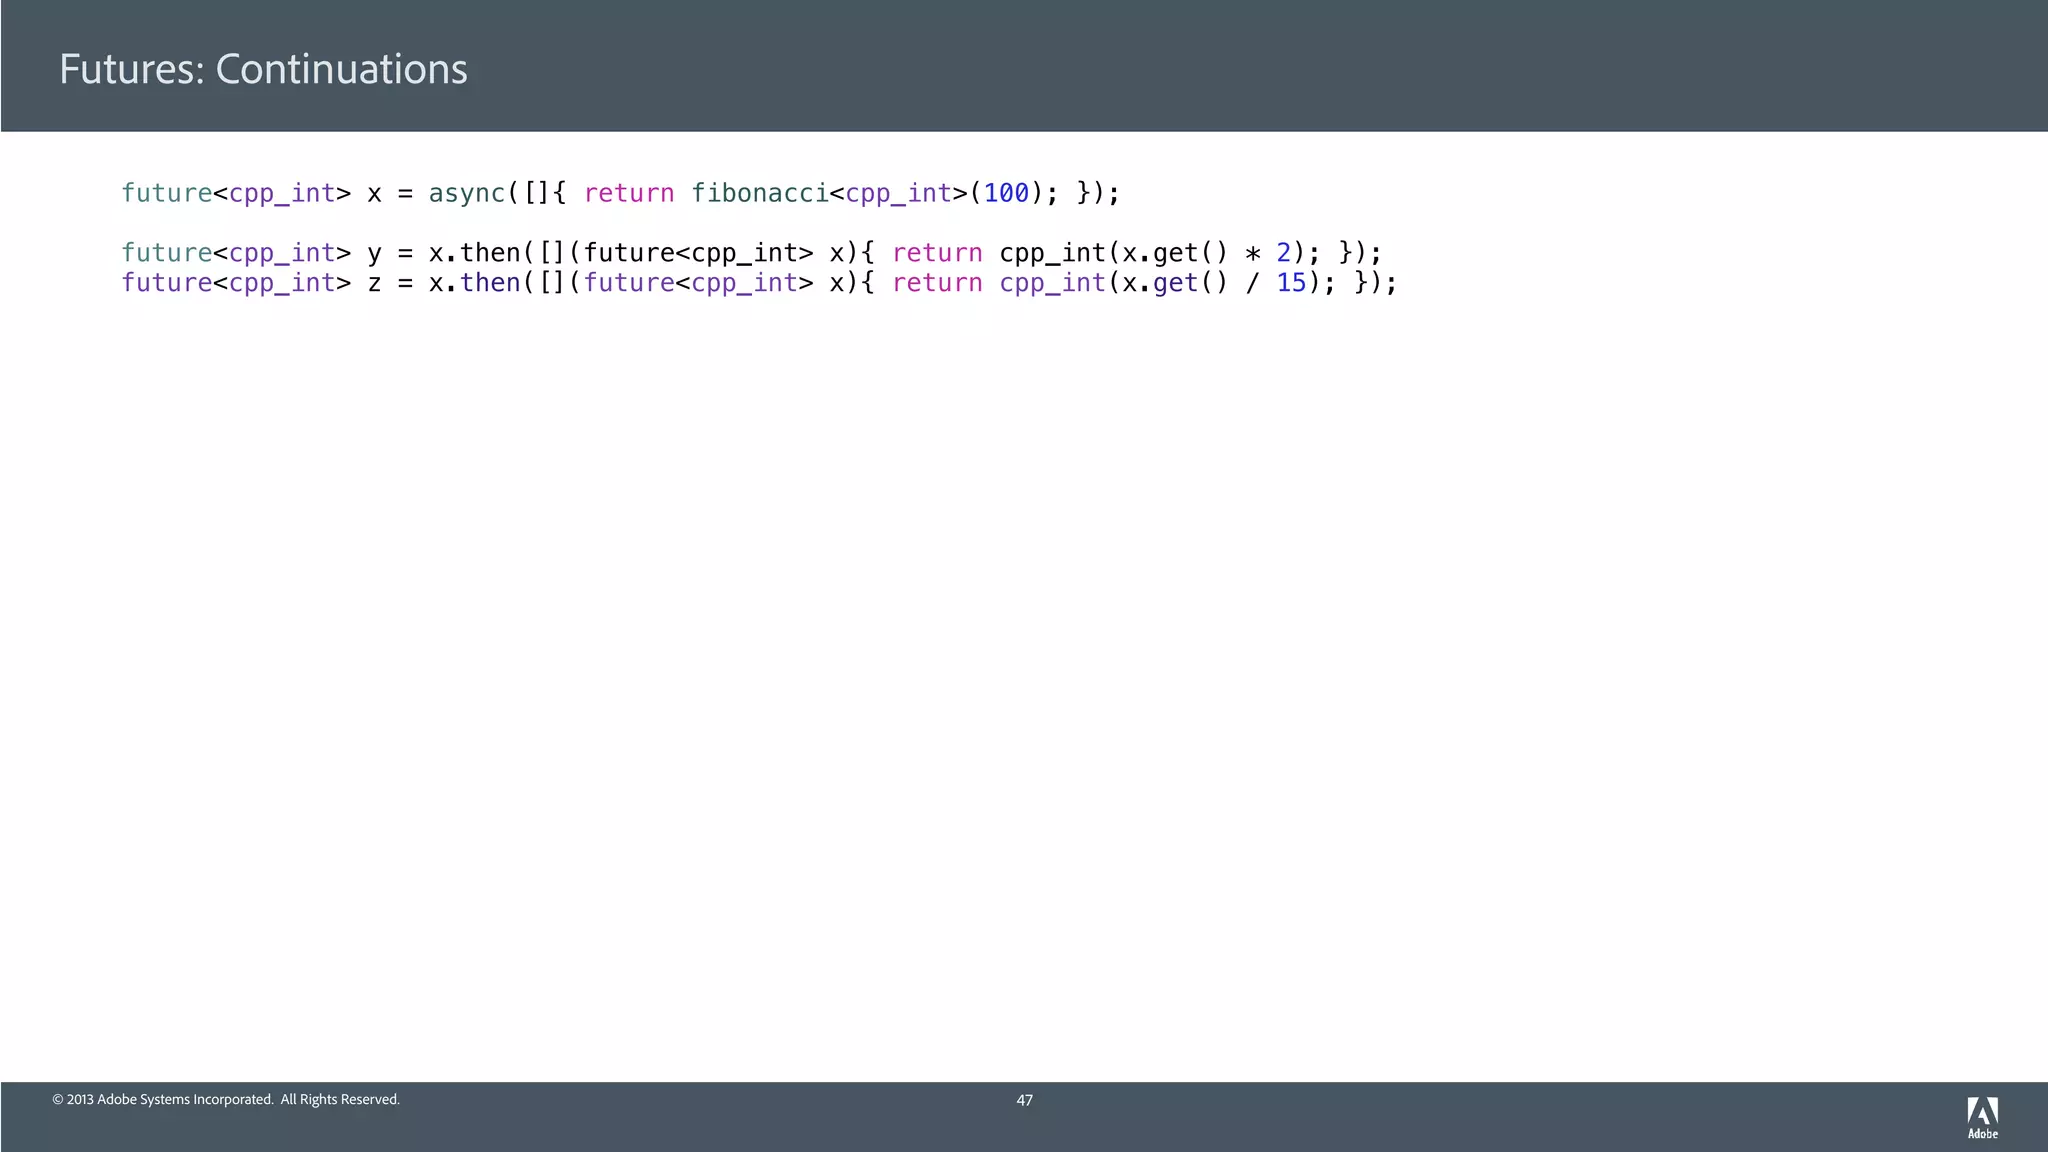
Task: Click the slide page number 47
Action: pyautogui.click(x=1024, y=1100)
